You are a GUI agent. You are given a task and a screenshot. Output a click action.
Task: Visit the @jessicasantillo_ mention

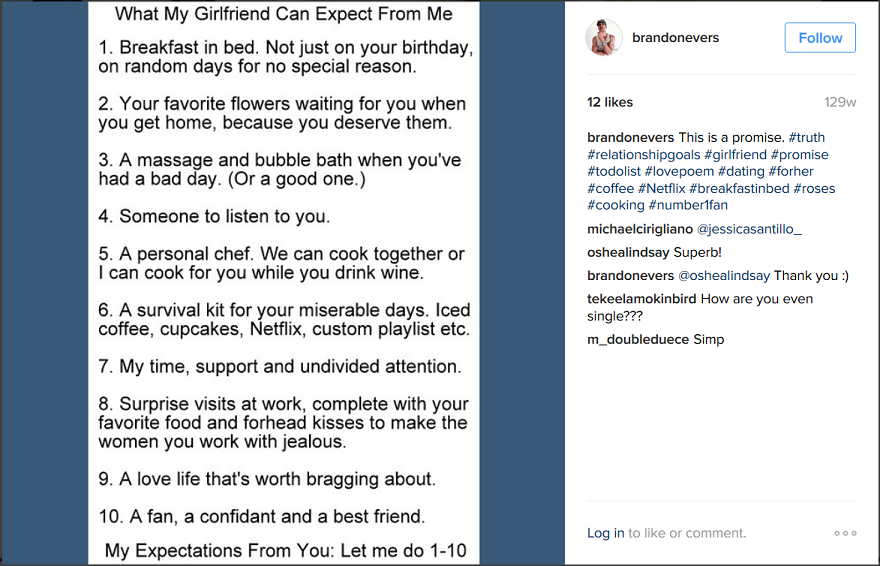tap(749, 229)
